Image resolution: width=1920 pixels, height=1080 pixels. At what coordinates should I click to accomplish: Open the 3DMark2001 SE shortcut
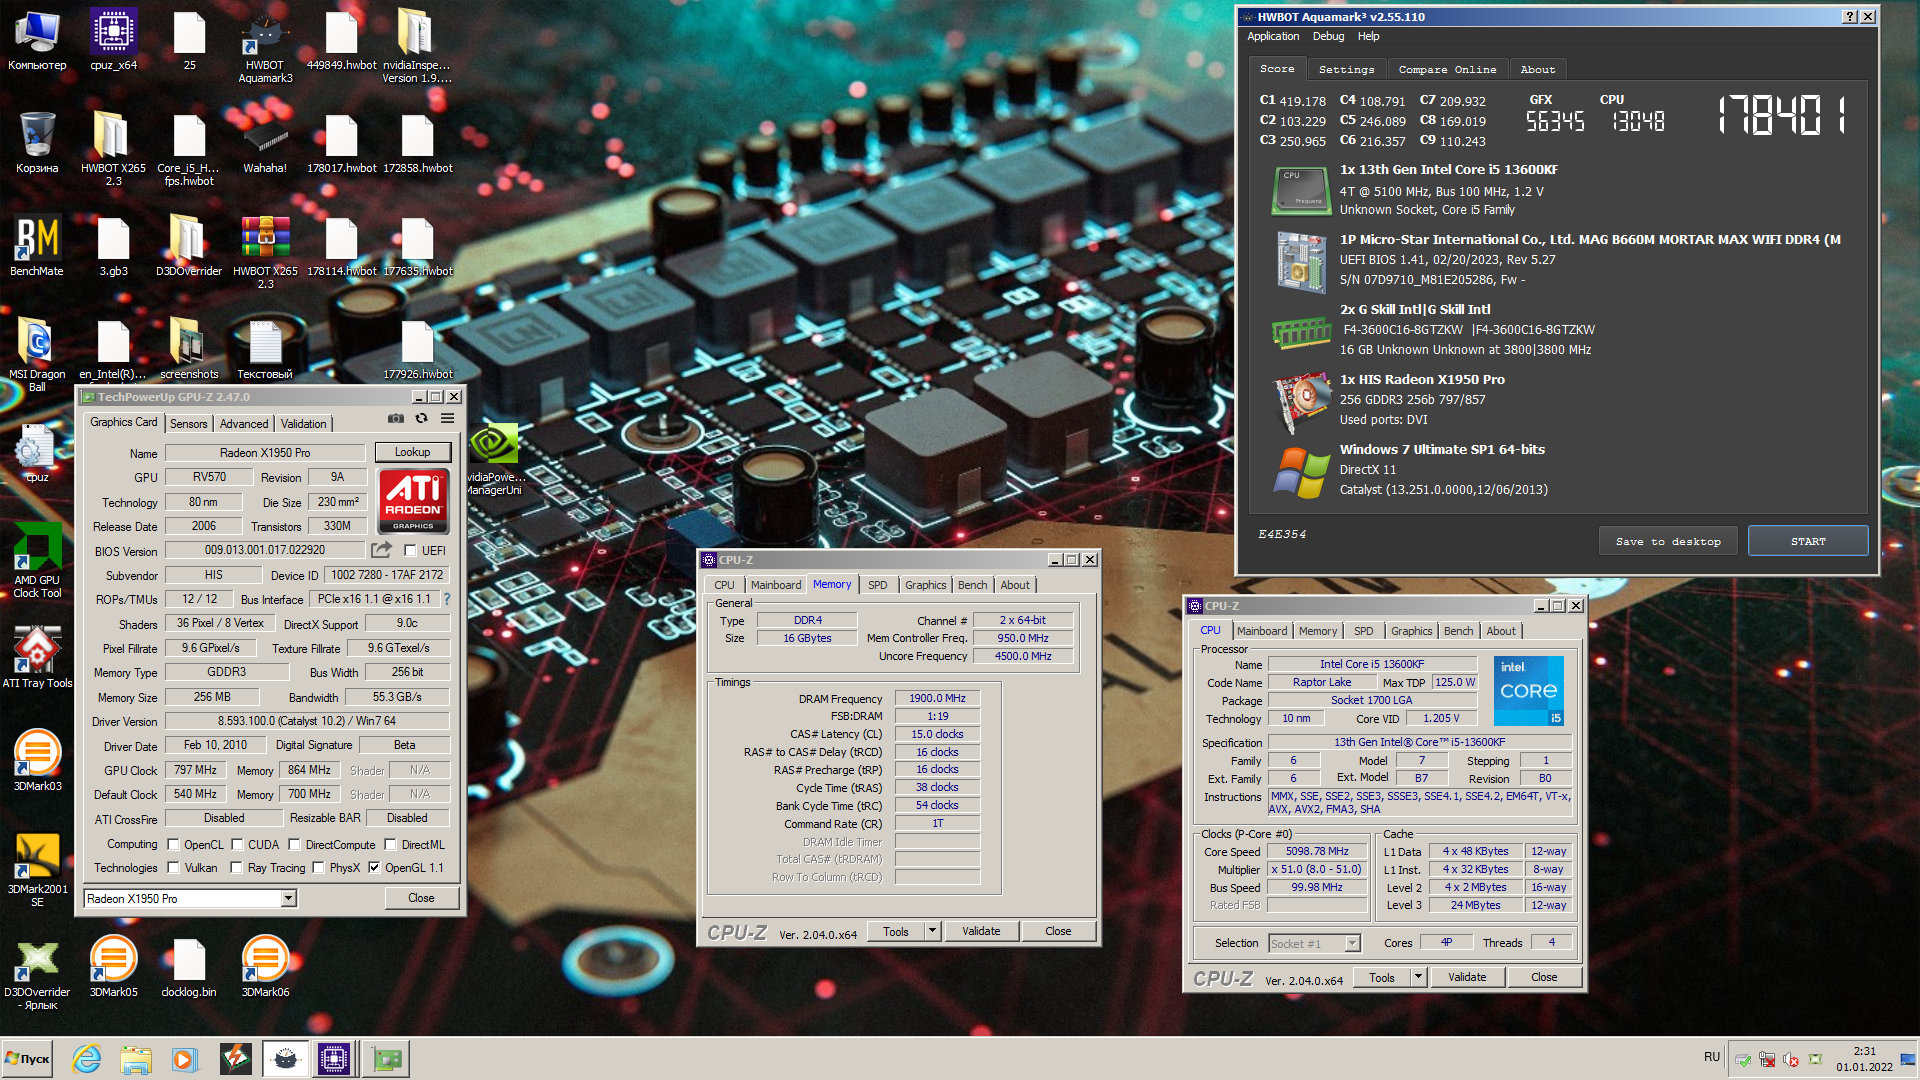(x=37, y=870)
